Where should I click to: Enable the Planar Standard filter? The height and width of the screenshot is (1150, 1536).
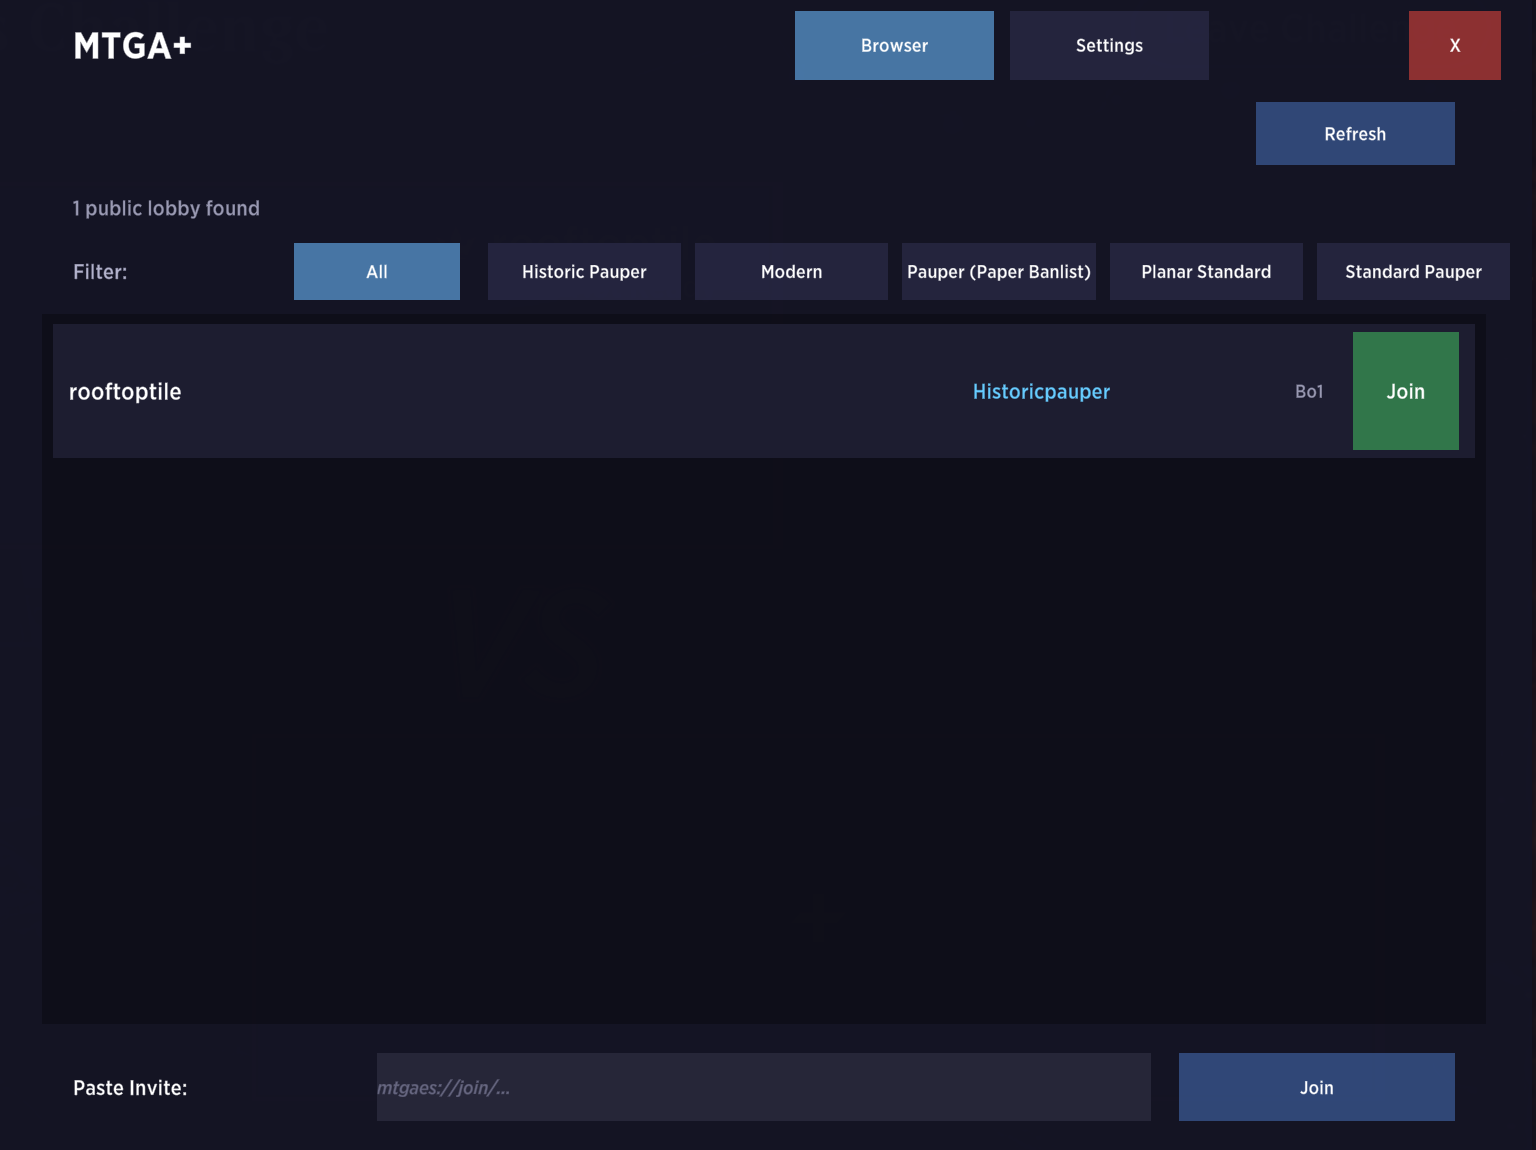click(1205, 271)
